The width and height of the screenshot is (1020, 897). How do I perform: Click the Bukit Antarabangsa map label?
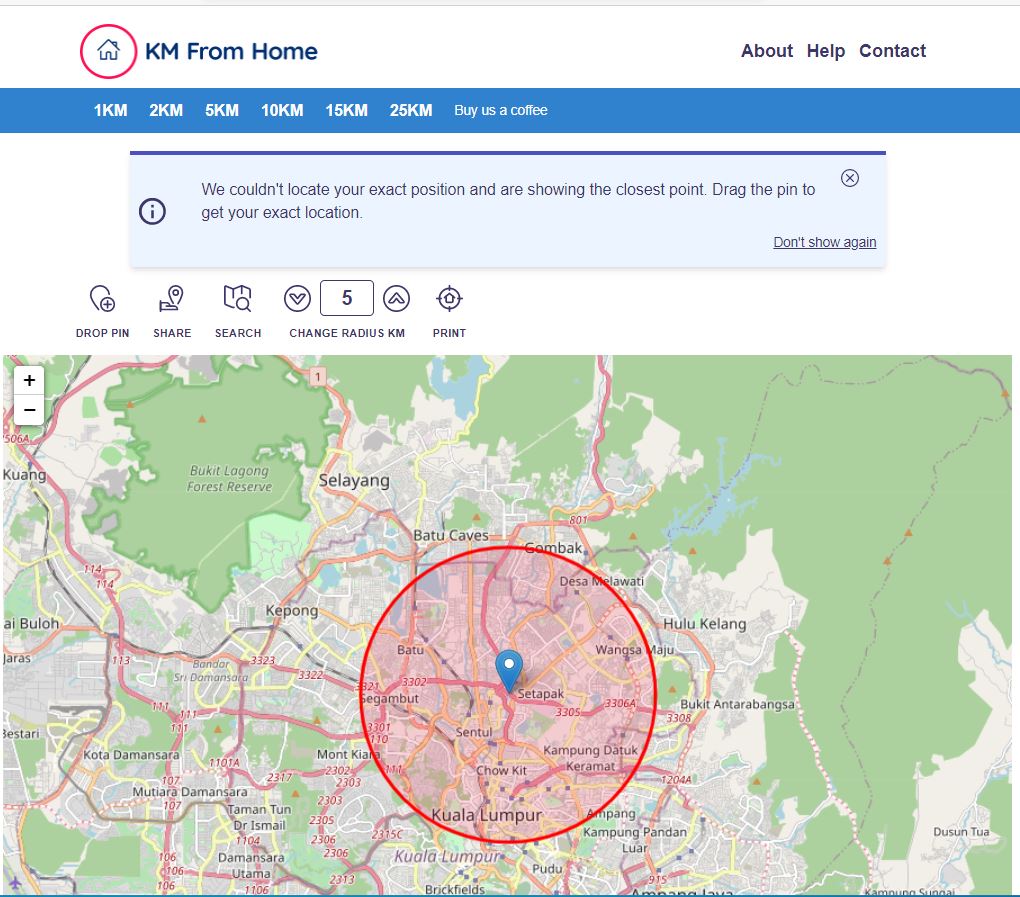(x=737, y=704)
